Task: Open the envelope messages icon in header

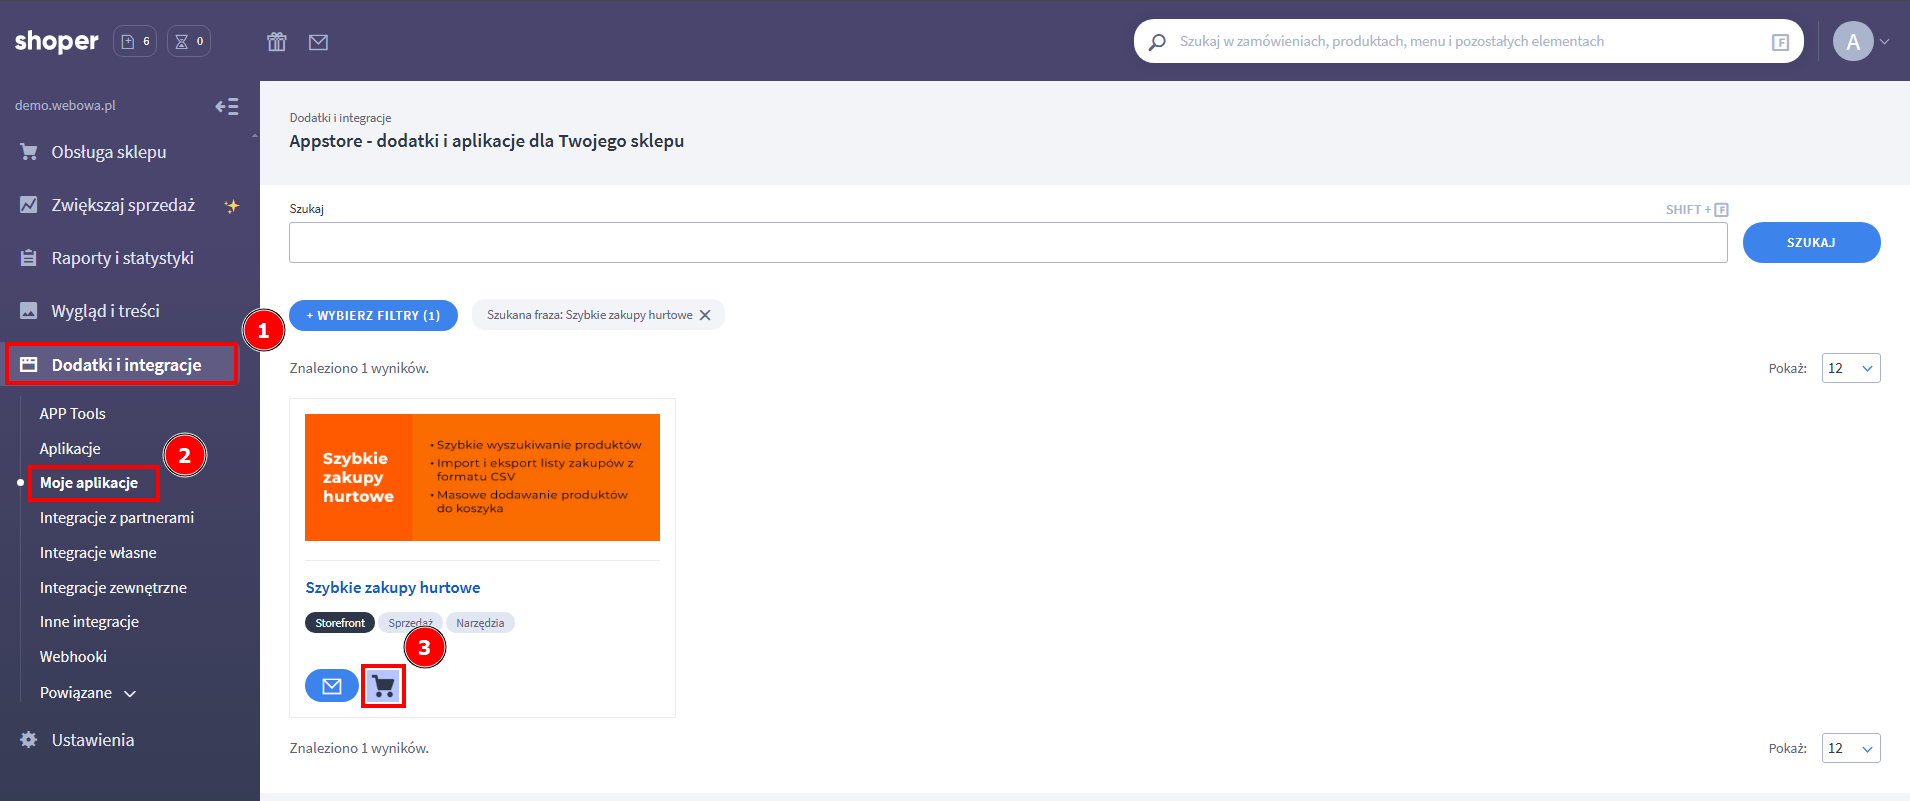Action: tap(318, 42)
